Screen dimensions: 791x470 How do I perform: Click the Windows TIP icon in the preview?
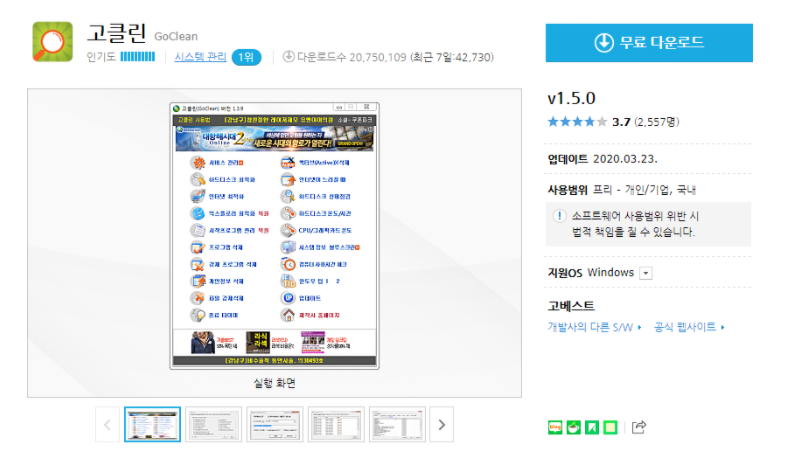(288, 281)
